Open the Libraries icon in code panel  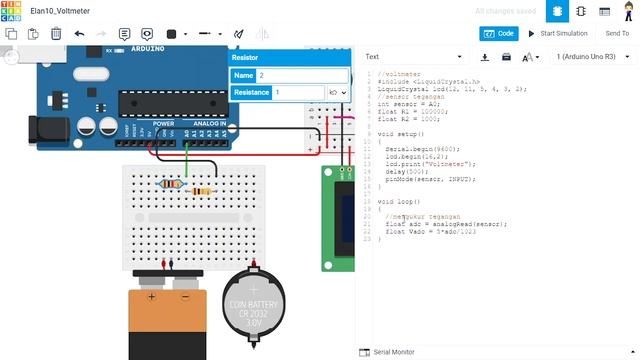(506, 57)
